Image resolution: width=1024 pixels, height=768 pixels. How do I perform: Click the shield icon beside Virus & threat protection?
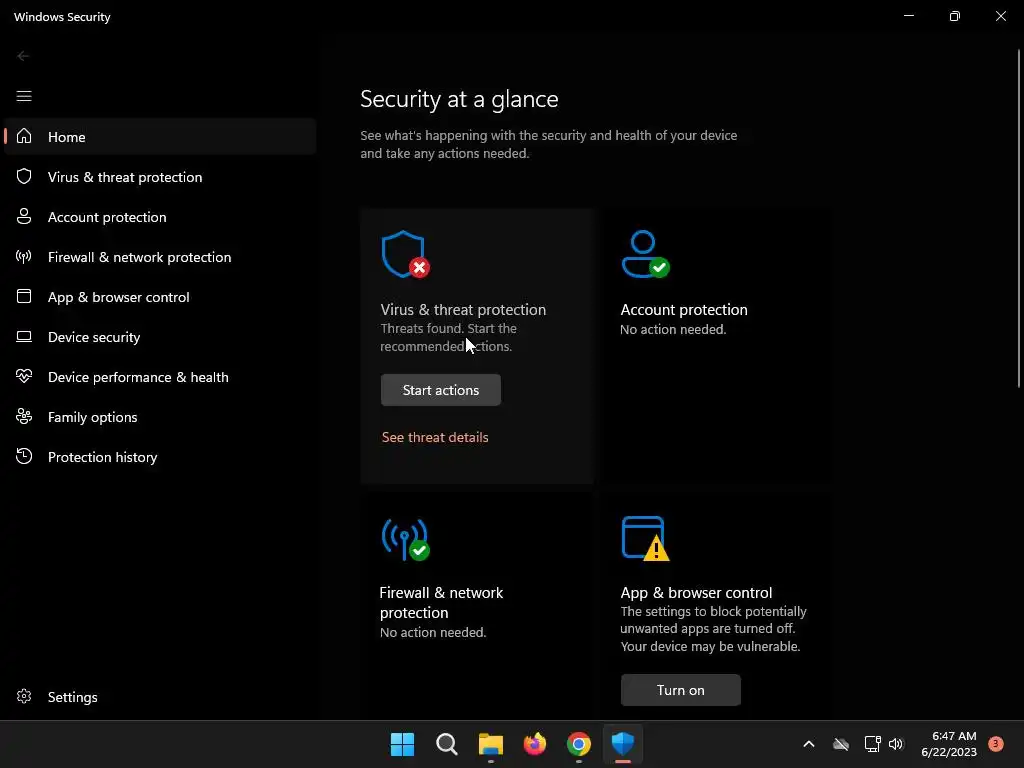pyautogui.click(x=24, y=176)
